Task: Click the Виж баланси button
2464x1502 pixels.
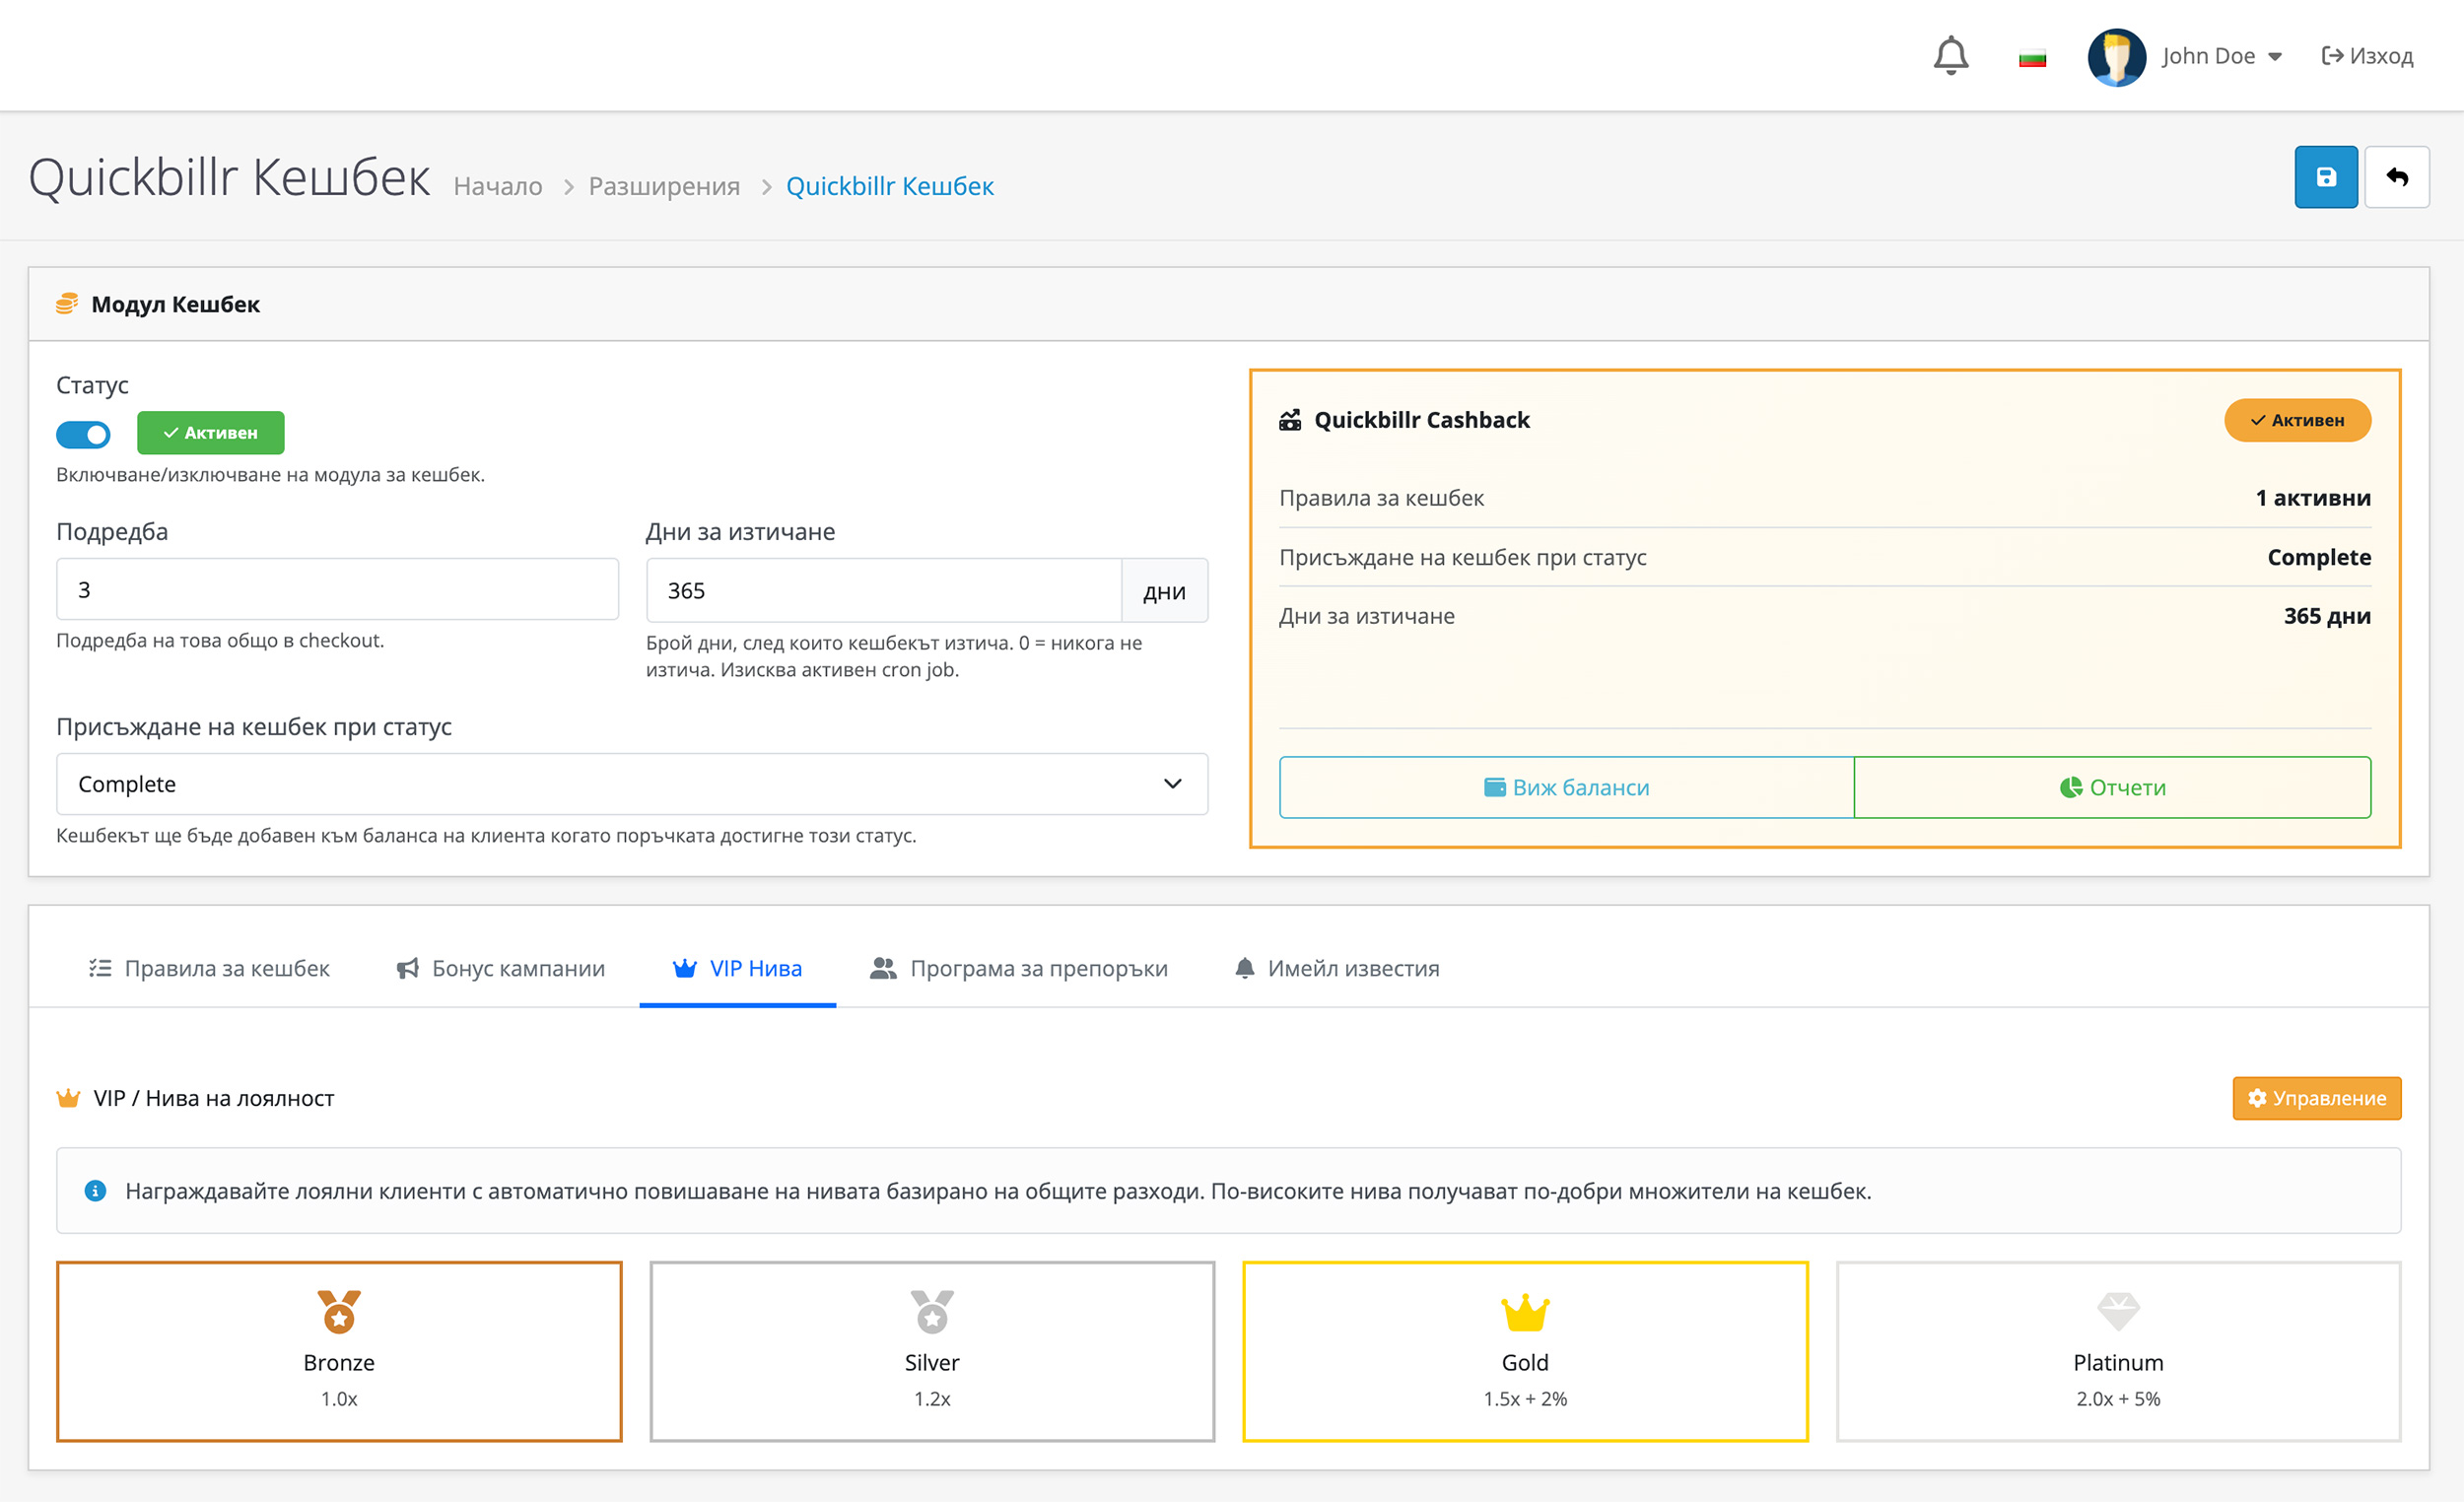Action: tap(1566, 787)
